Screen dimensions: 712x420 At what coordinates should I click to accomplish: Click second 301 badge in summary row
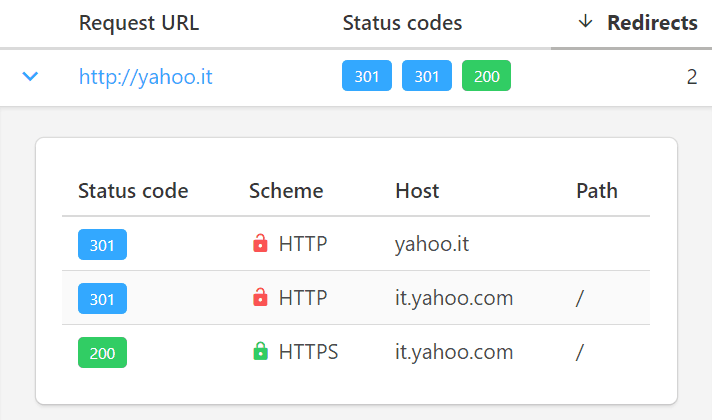point(427,75)
